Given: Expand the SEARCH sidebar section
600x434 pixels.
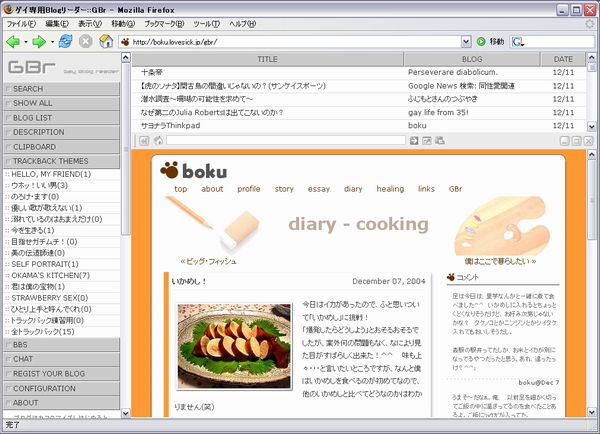Looking at the screenshot, I should tap(61, 89).
